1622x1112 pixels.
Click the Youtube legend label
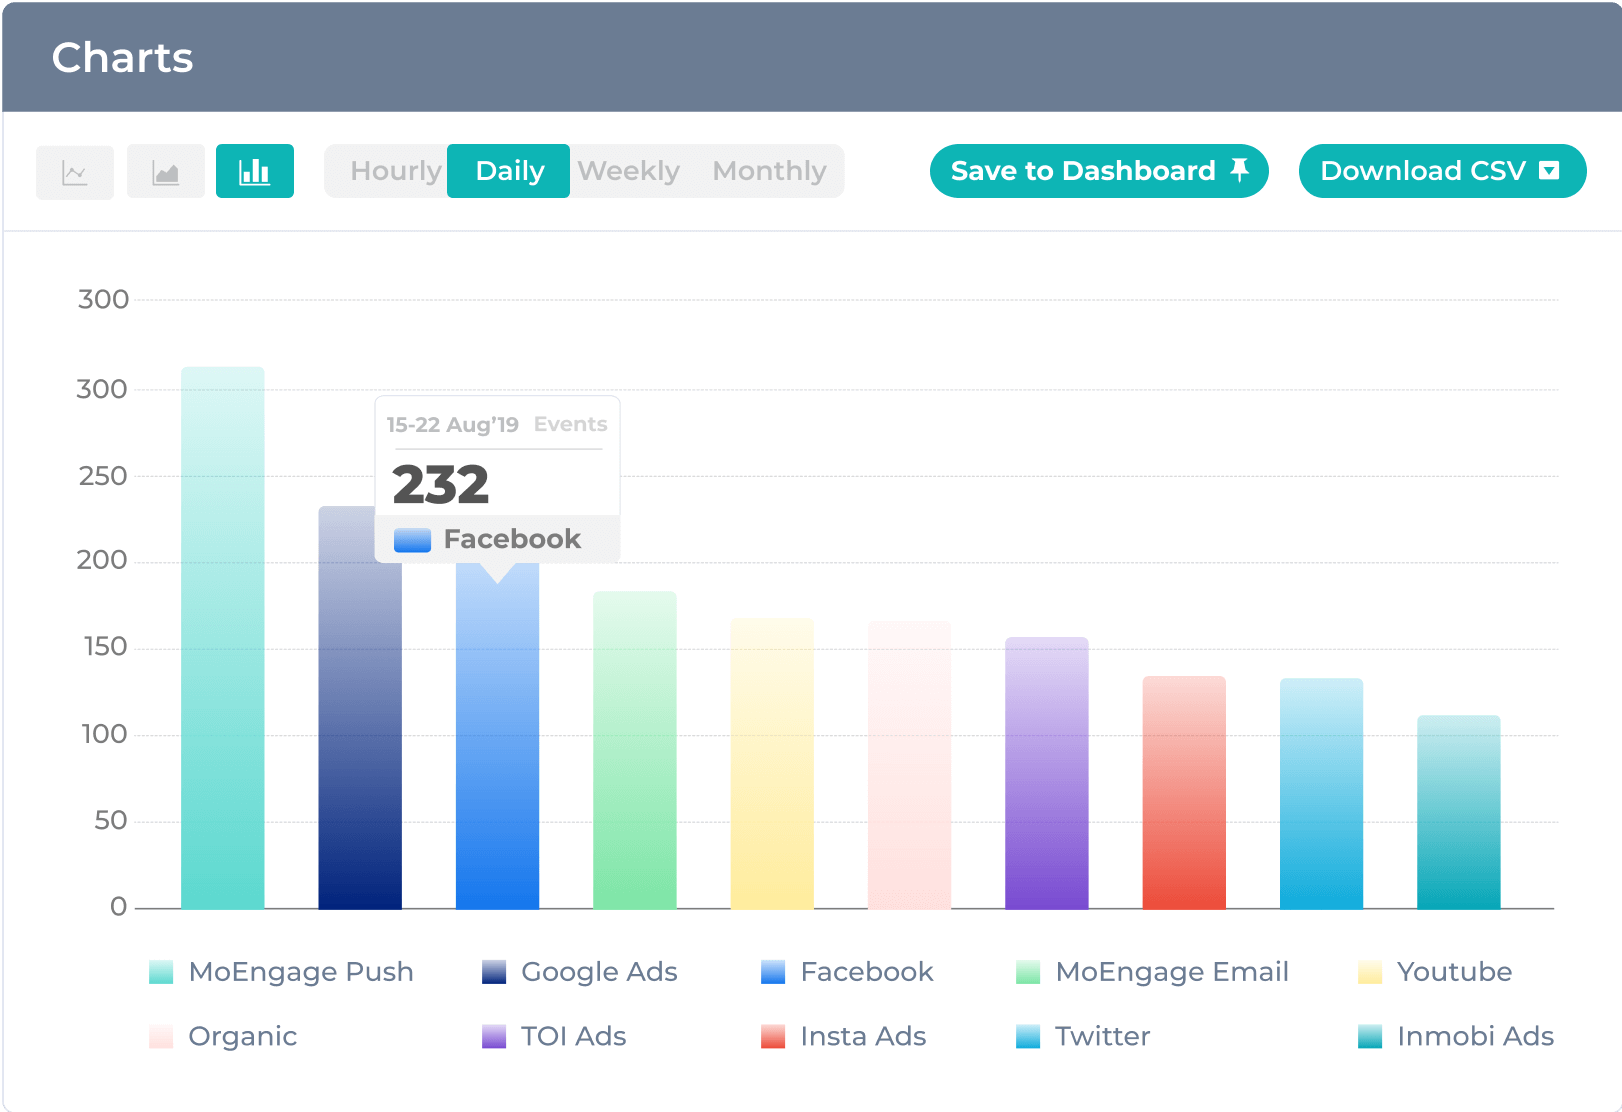[1455, 972]
